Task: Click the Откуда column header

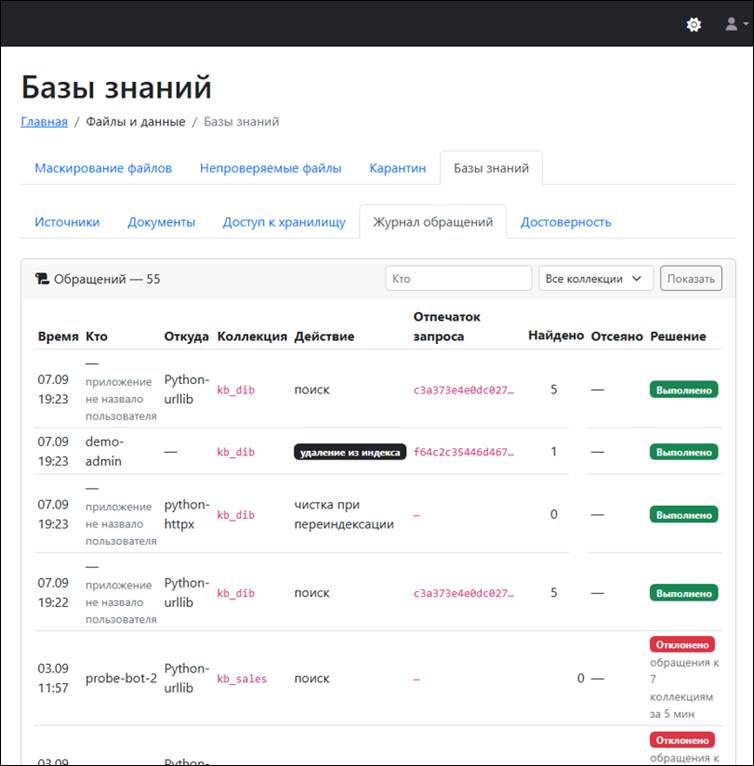Action: click(186, 336)
